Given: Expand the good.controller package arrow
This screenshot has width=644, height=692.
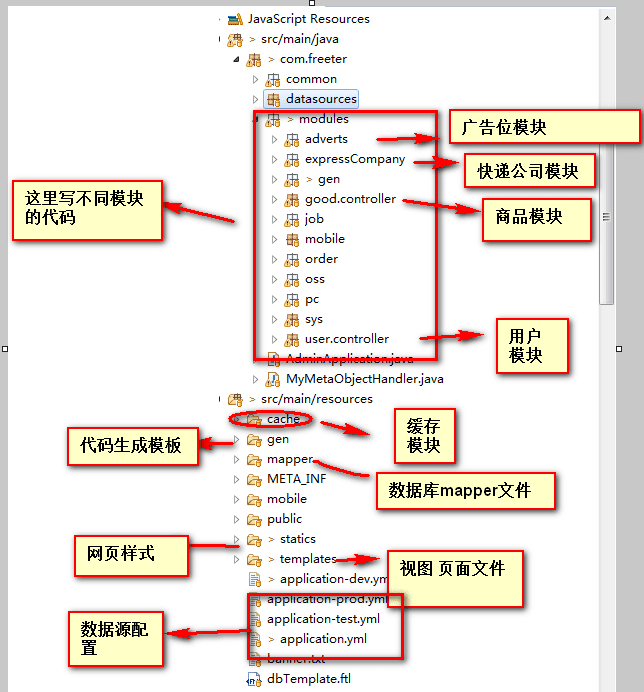Looking at the screenshot, I should 274,199.
